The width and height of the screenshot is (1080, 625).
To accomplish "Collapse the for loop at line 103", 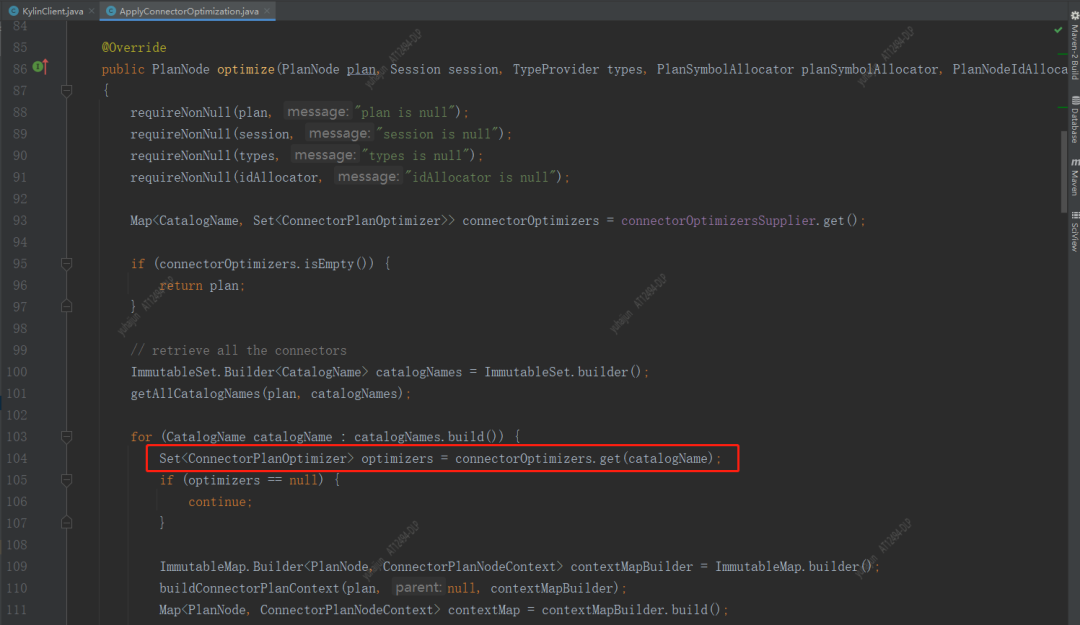I will point(66,437).
